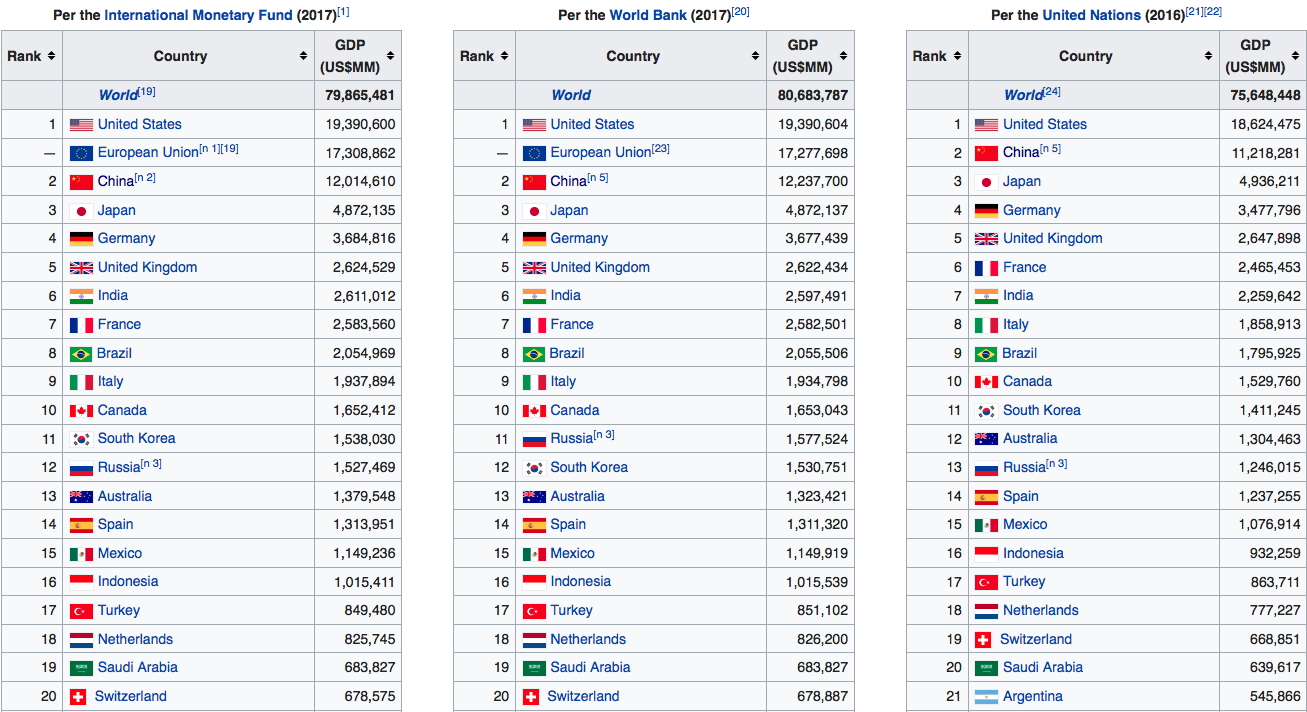This screenshot has height=712, width=1307.
Task: Click the Germany flag in IMF table
Action: (81, 239)
